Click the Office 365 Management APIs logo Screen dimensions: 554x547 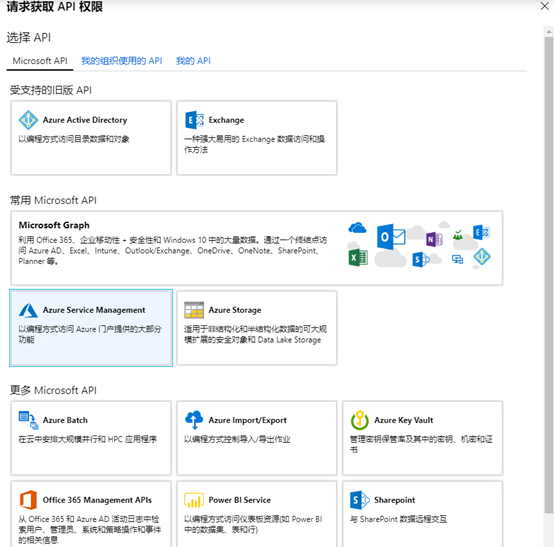(28, 500)
